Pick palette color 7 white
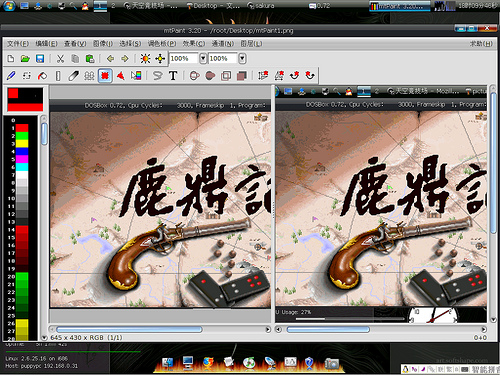This screenshot has height=375, width=500. pos(22,175)
